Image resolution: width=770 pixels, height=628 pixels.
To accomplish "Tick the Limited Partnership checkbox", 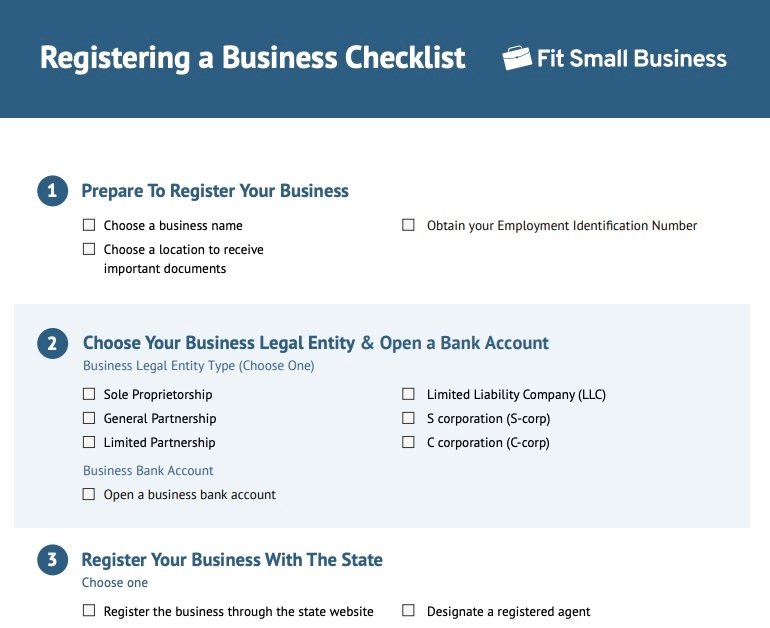I will (89, 442).
